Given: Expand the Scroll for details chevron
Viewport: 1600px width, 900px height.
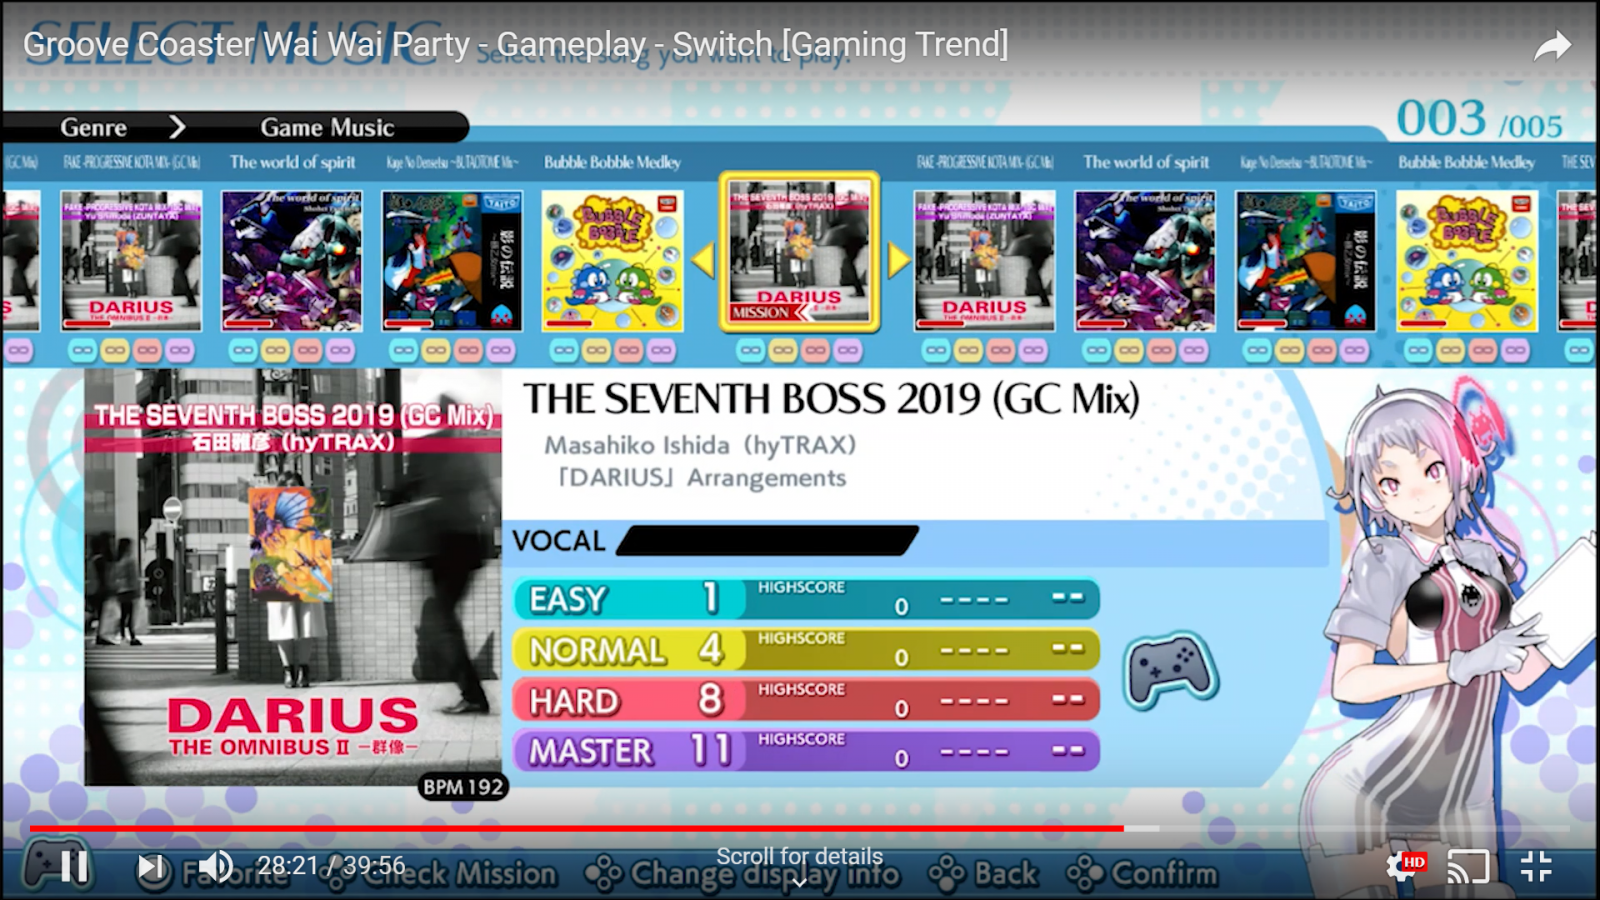Looking at the screenshot, I should pos(799,882).
